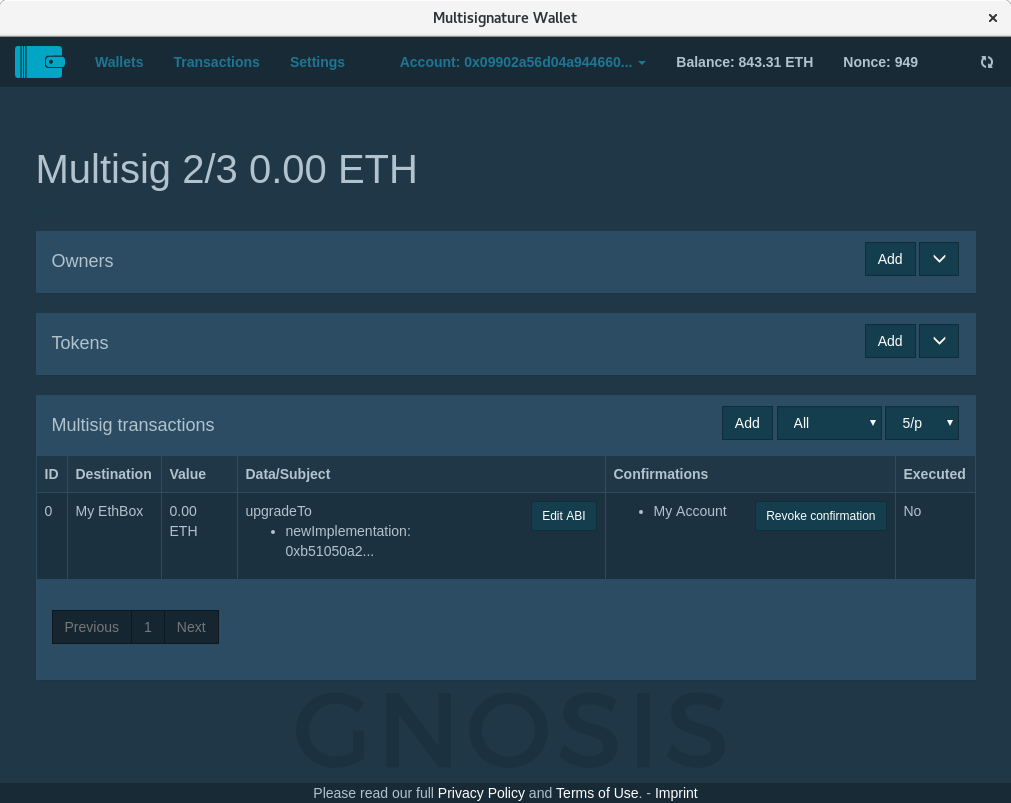Screen dimensions: 1011x803
Task: Add a new owner
Action: 890,259
